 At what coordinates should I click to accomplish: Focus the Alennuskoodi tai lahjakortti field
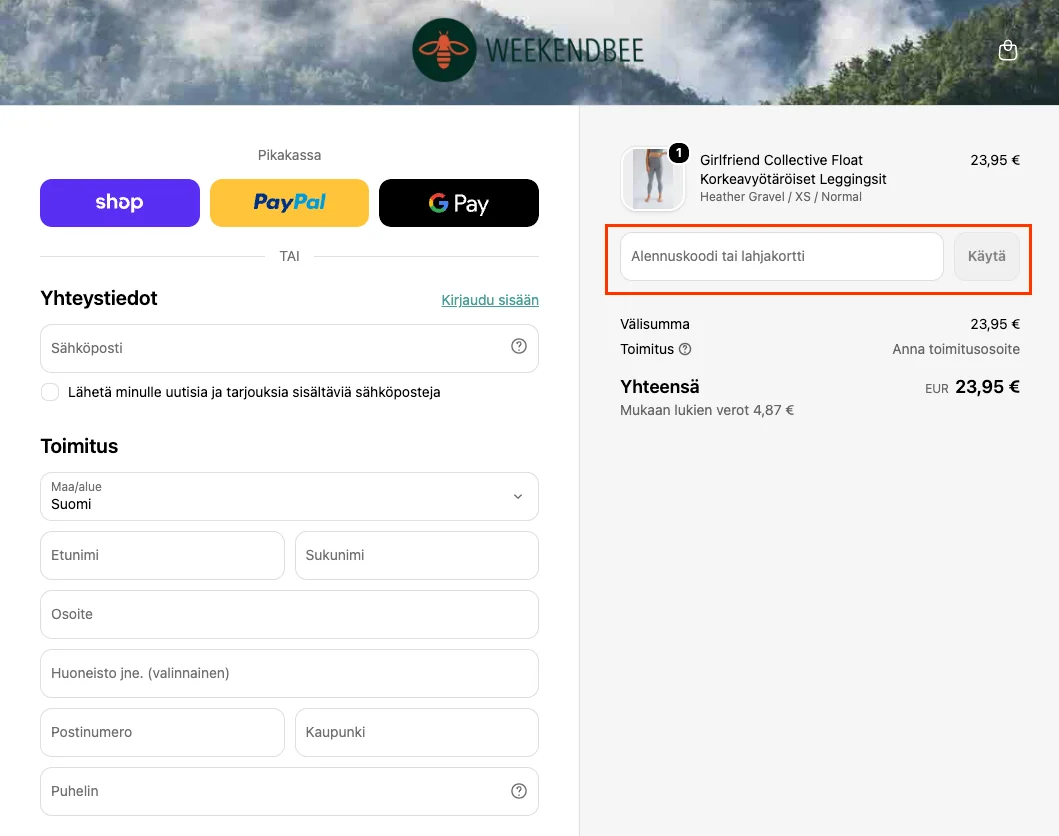point(781,257)
